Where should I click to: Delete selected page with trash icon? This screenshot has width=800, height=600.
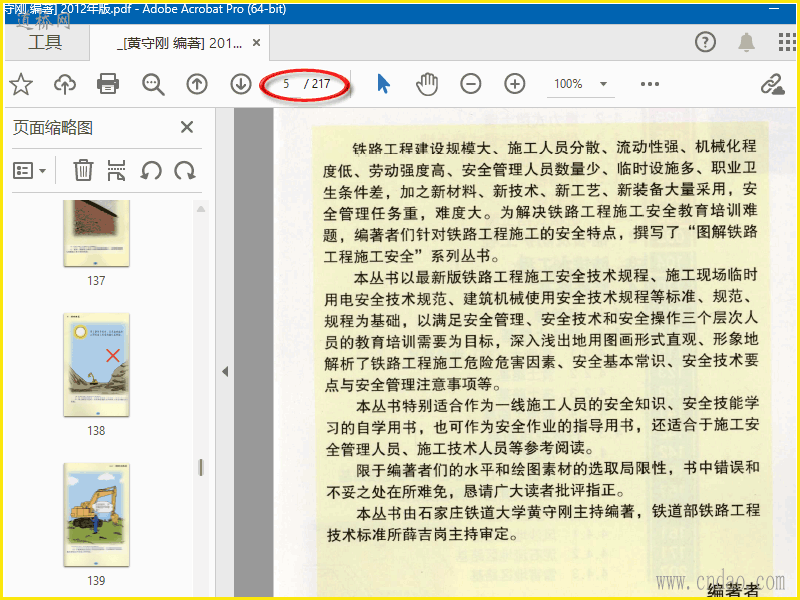coord(83,170)
